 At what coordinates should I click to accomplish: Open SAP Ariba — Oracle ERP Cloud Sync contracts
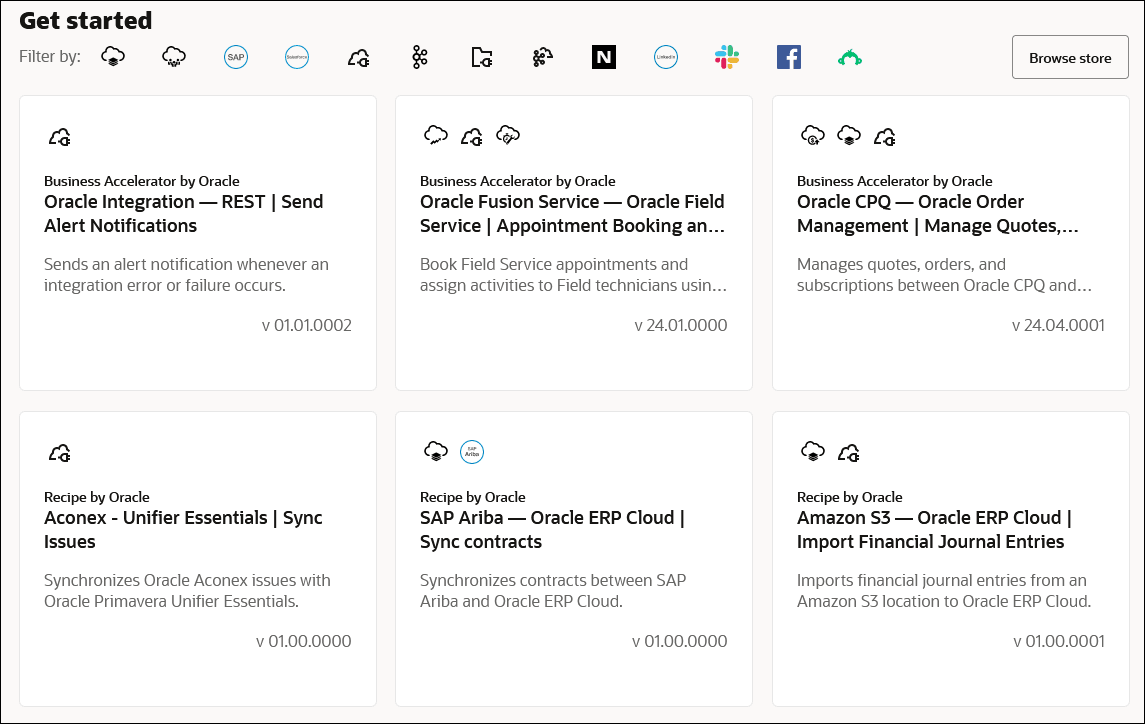pos(552,530)
